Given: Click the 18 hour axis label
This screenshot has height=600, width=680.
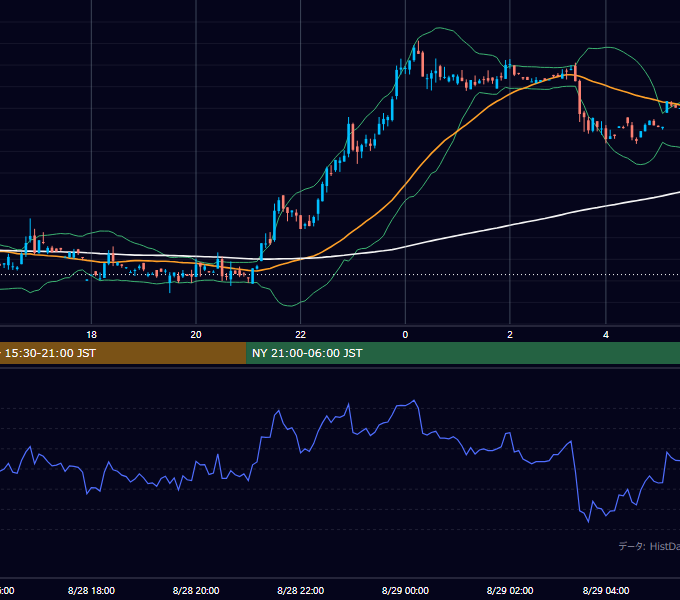Looking at the screenshot, I should coord(92,335).
